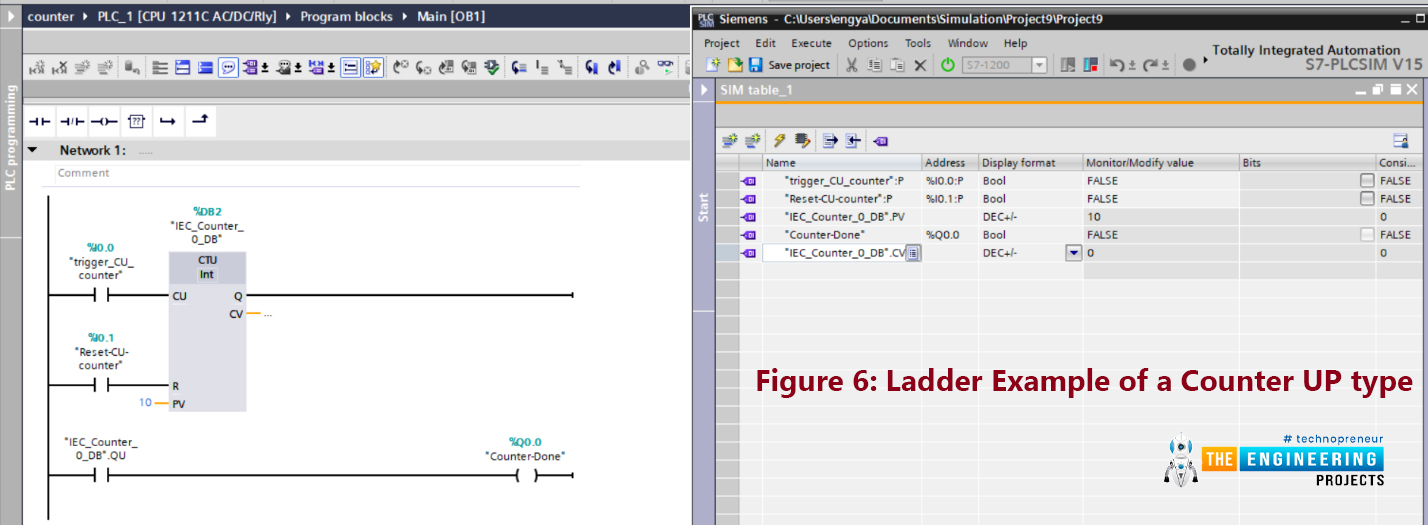Click the Copy icon in PLCSIM toolbar
Image resolution: width=1428 pixels, height=525 pixels.
(874, 65)
